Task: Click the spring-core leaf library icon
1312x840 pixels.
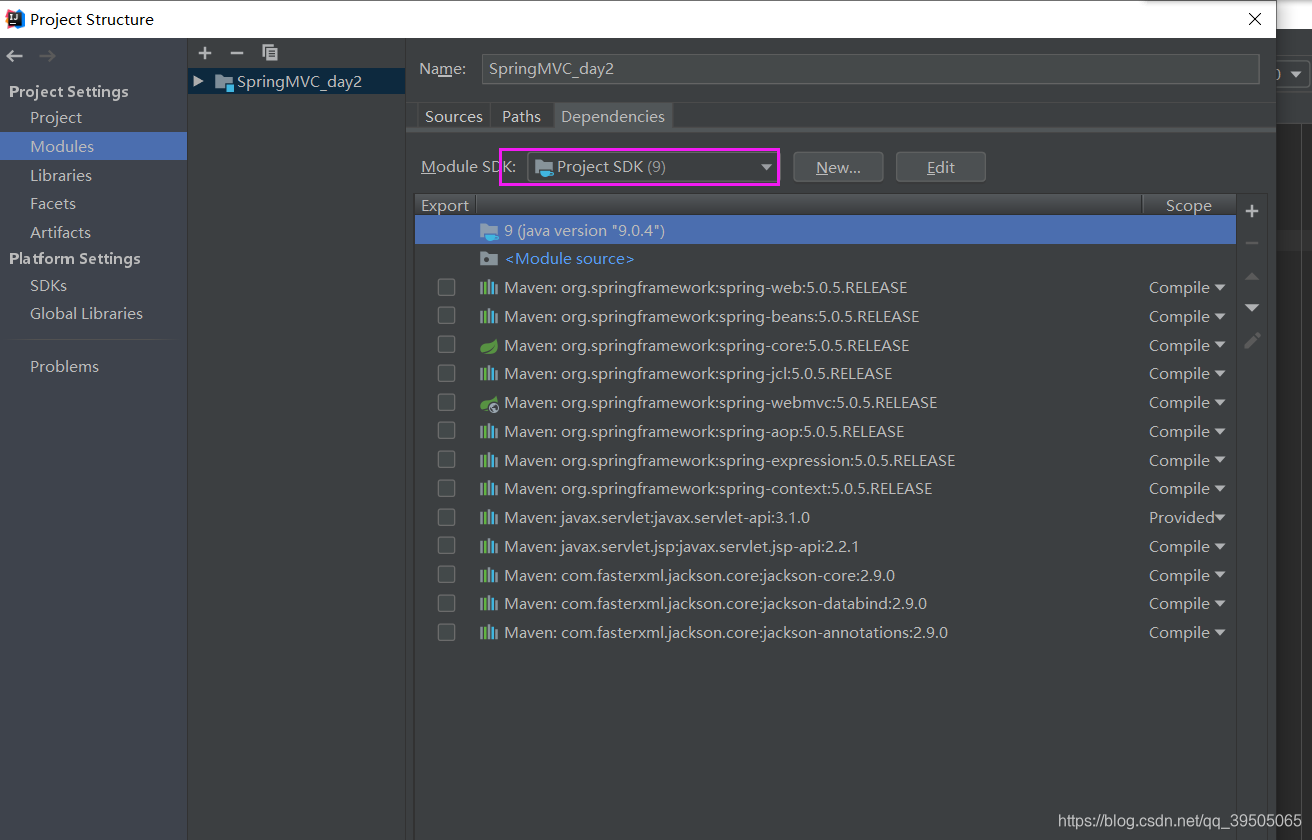Action: tap(489, 346)
